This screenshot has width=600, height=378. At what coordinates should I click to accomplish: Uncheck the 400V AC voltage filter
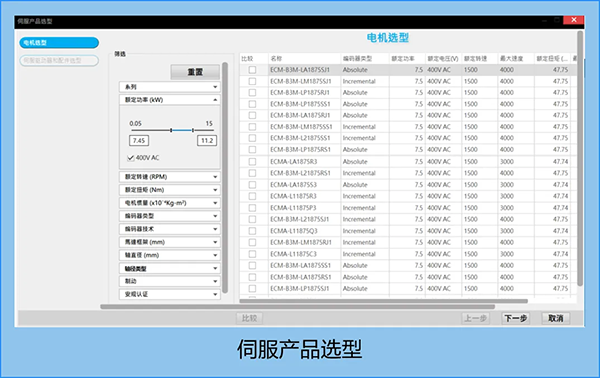point(130,158)
